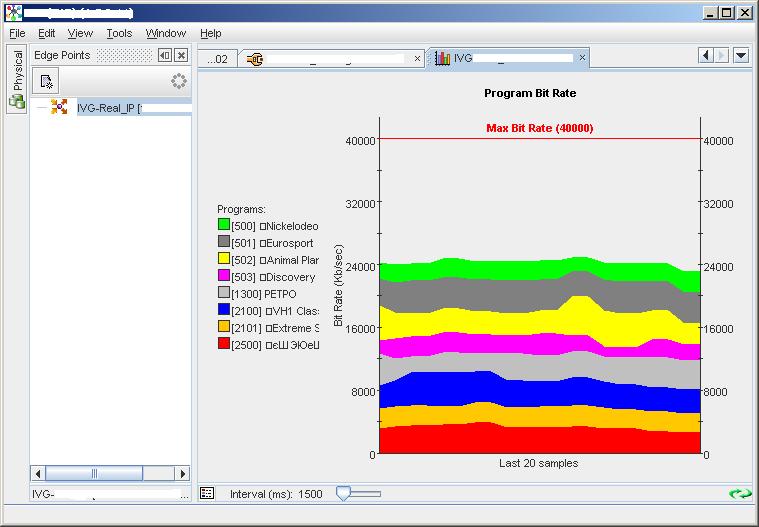Click right arrow of horizontal scrollbar
759x527 pixels.
[x=183, y=473]
